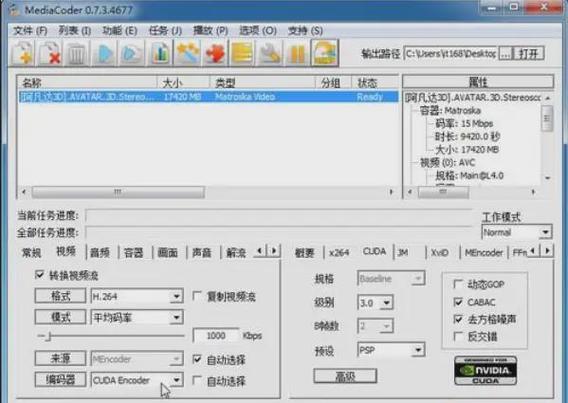The height and width of the screenshot is (403, 568).
Task: Click the file list horizontal scrollbar thumb
Action: coord(118,192)
